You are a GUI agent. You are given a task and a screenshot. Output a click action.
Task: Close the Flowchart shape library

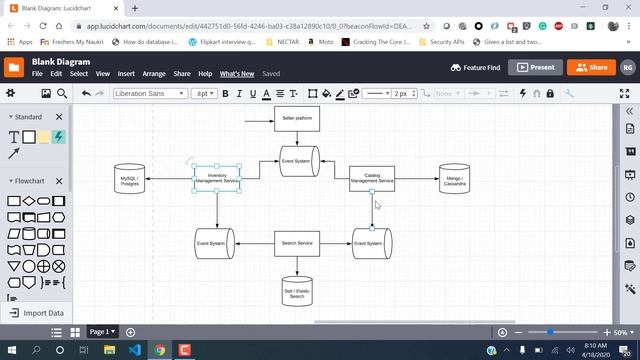[59, 181]
